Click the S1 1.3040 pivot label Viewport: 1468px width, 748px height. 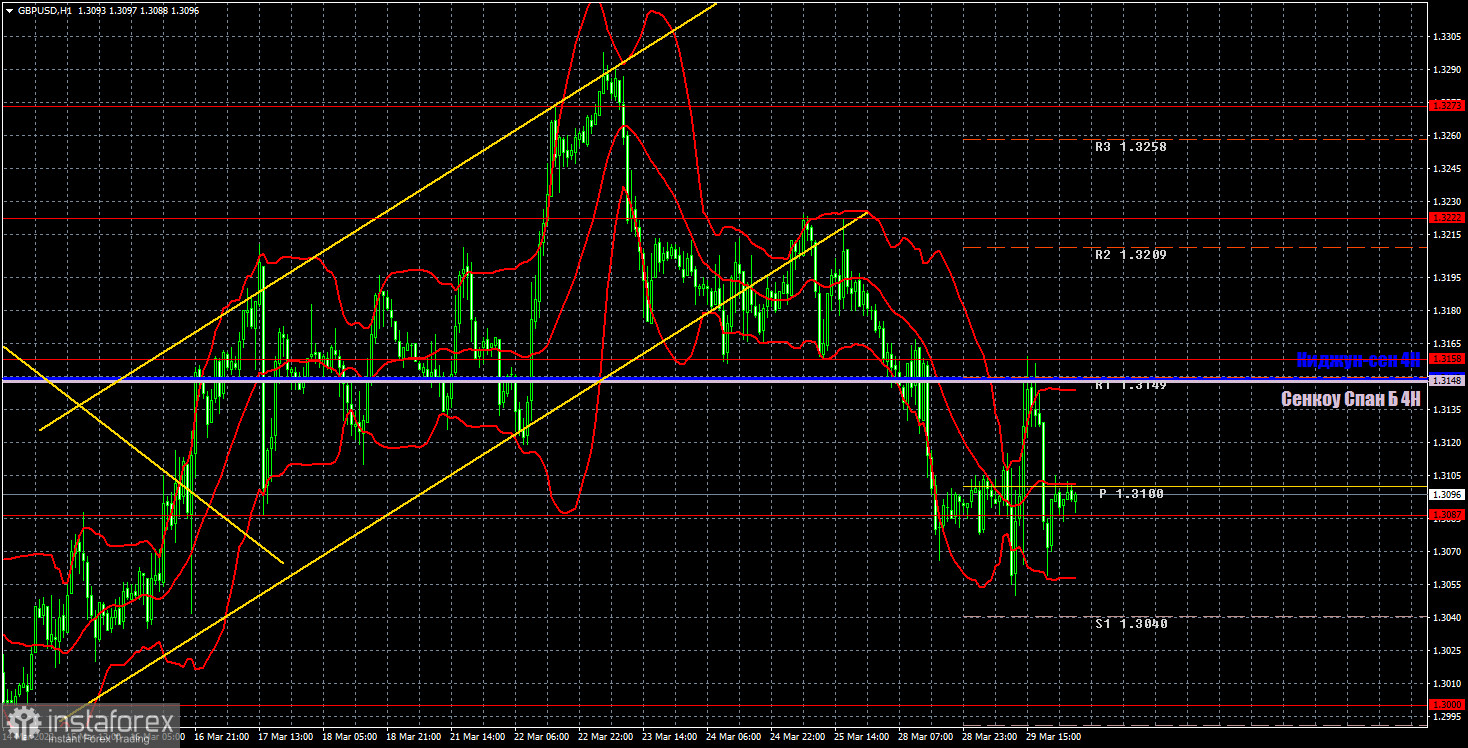(x=1130, y=623)
